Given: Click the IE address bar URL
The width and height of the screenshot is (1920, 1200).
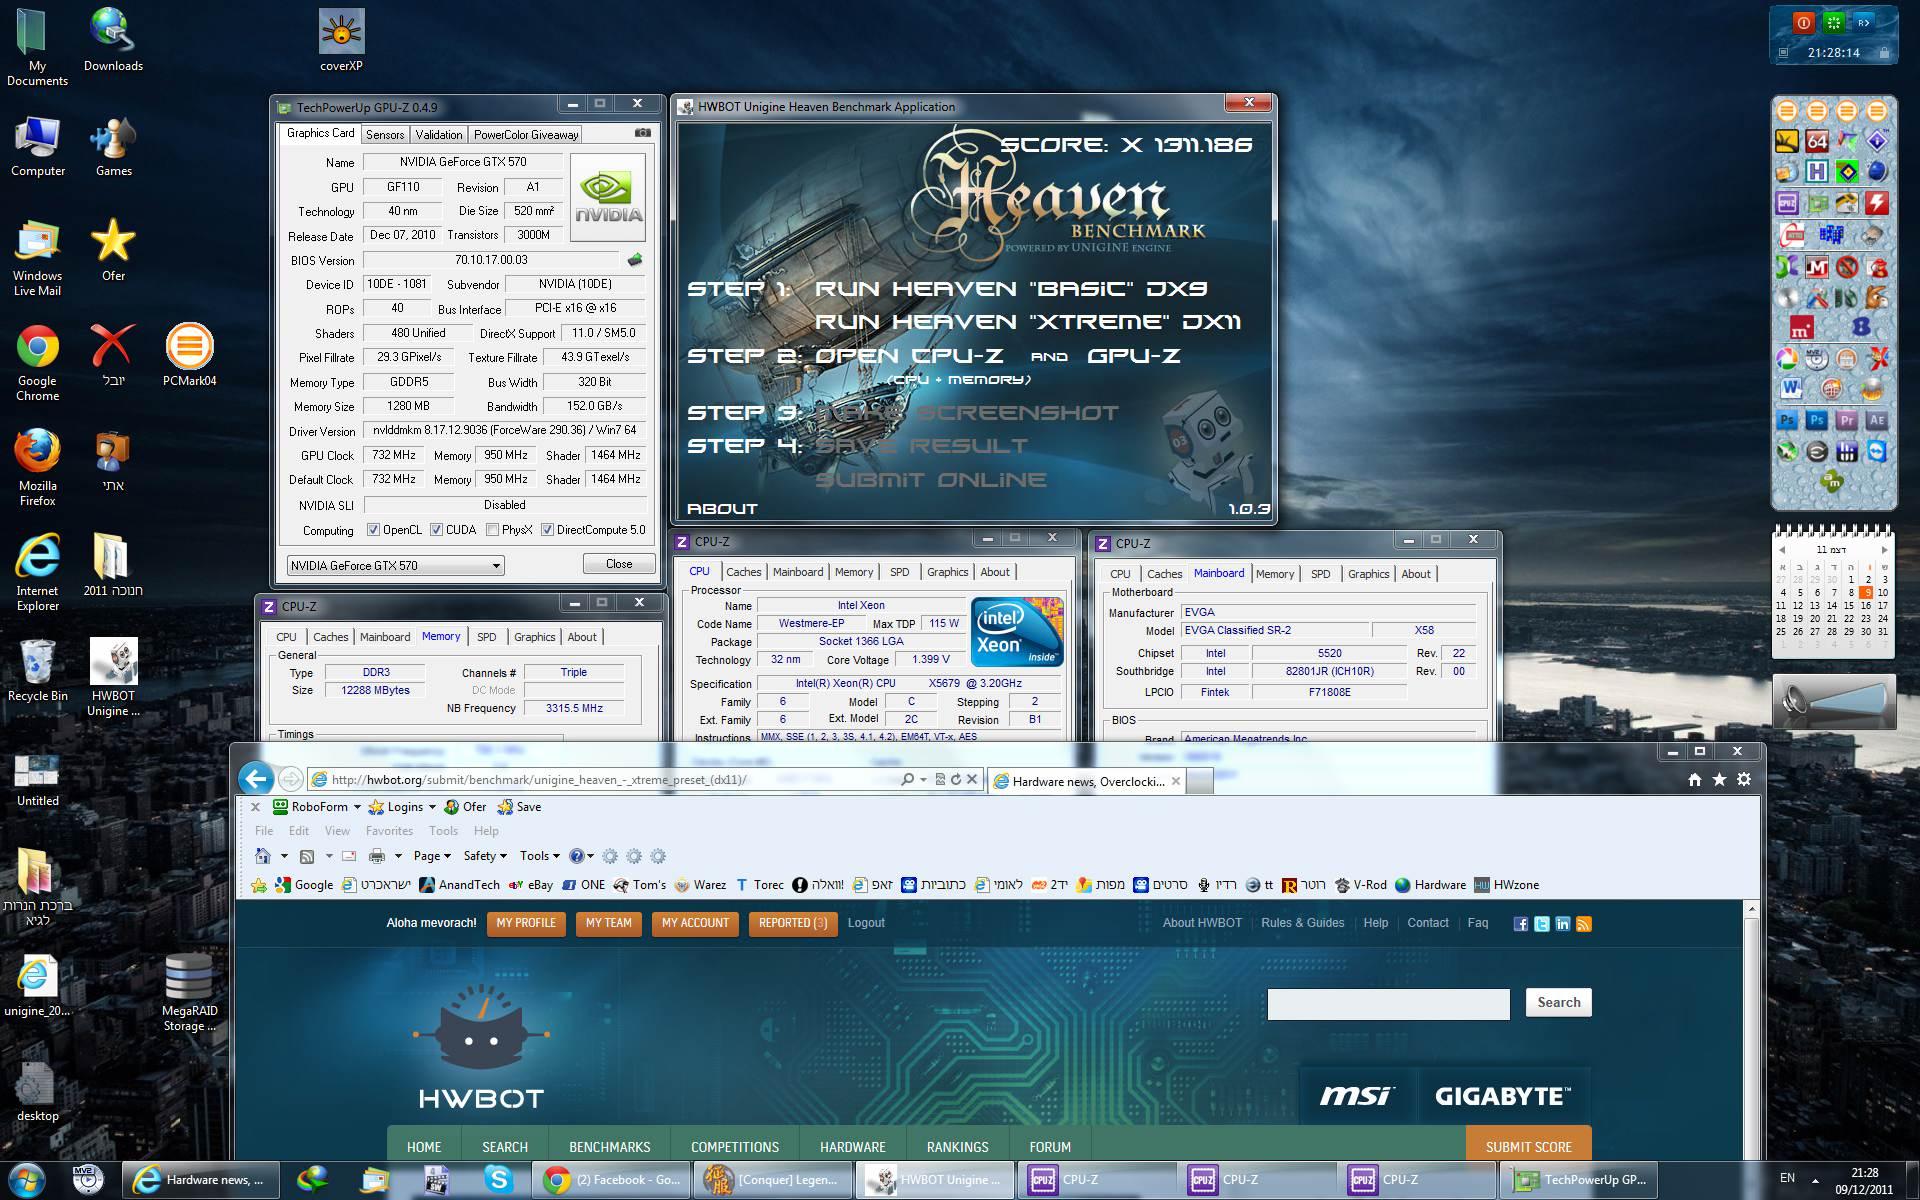Looking at the screenshot, I should coord(540,780).
